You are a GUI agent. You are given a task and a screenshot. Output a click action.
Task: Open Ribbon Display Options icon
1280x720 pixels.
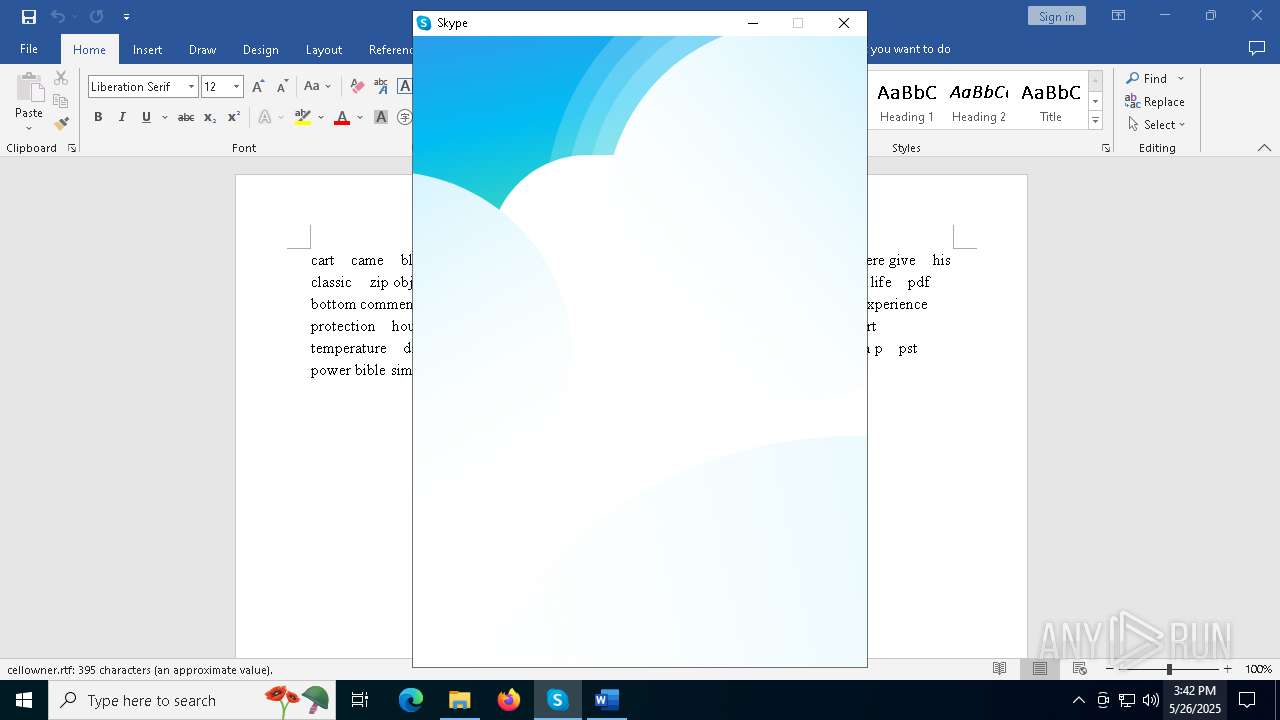point(1118,16)
